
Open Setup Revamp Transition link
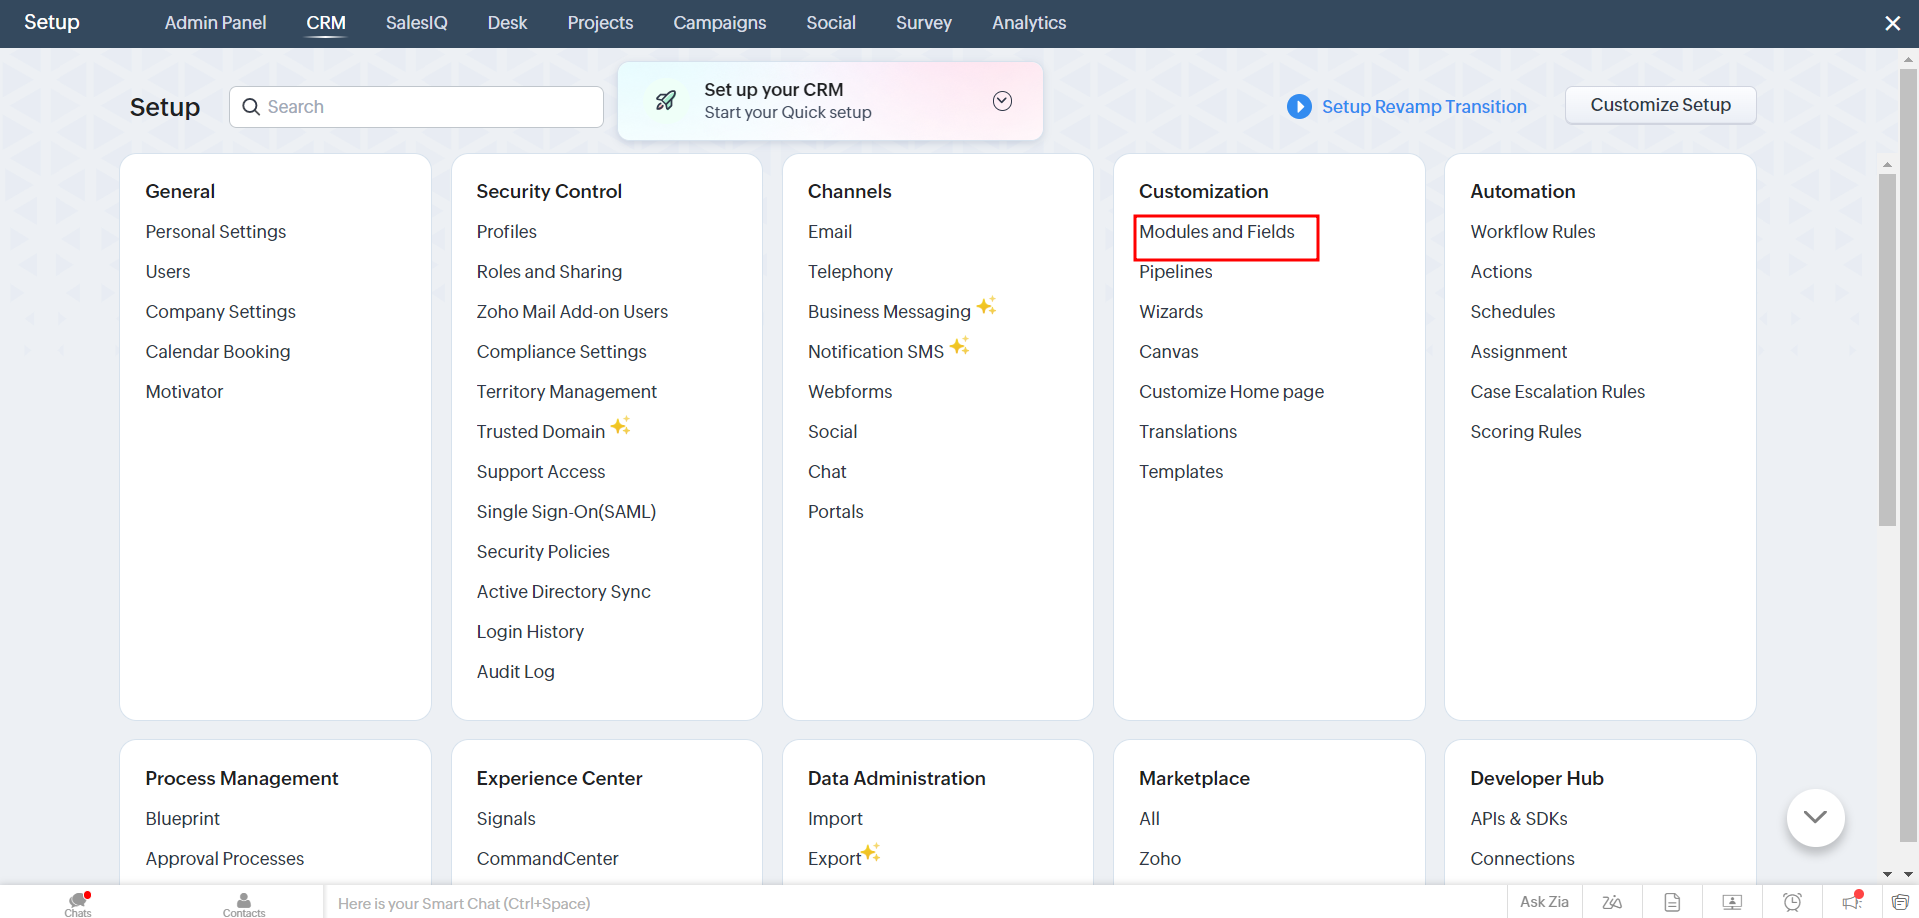click(1424, 106)
